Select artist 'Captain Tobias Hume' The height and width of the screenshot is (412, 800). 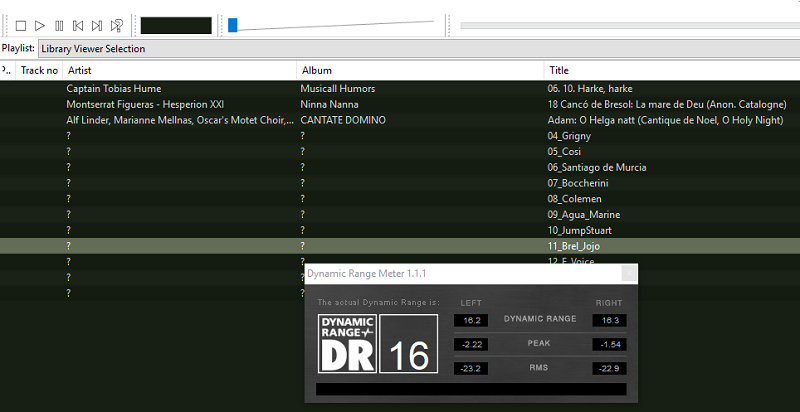coord(114,89)
